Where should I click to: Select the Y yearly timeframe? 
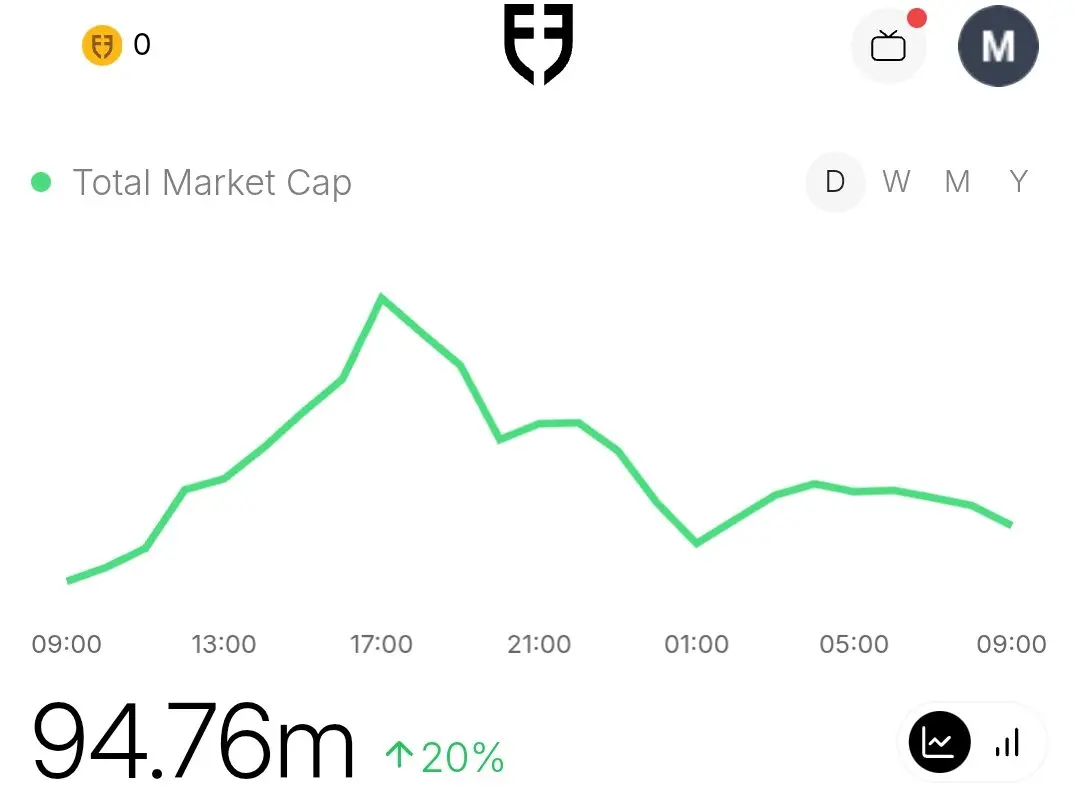[1019, 182]
